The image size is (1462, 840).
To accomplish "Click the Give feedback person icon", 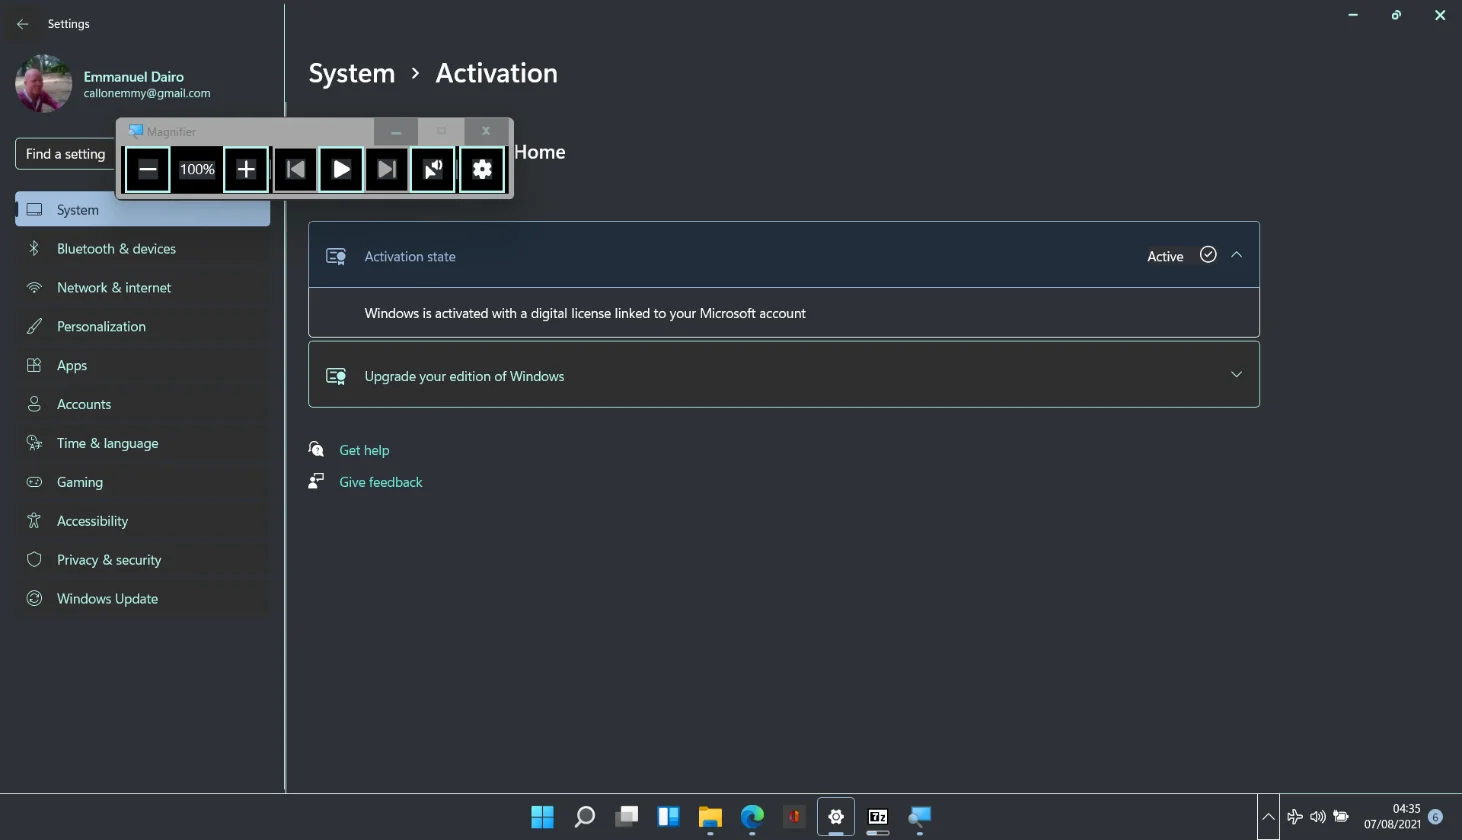I will (316, 481).
